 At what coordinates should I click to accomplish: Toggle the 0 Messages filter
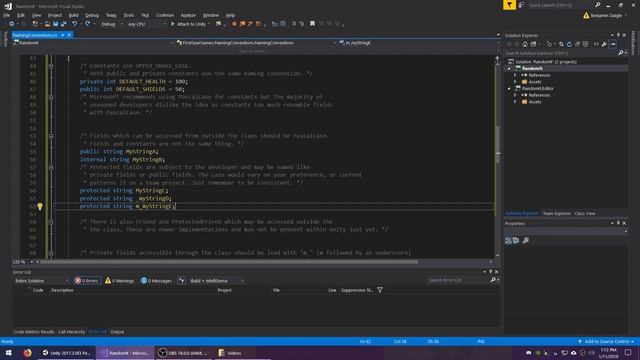(156, 281)
